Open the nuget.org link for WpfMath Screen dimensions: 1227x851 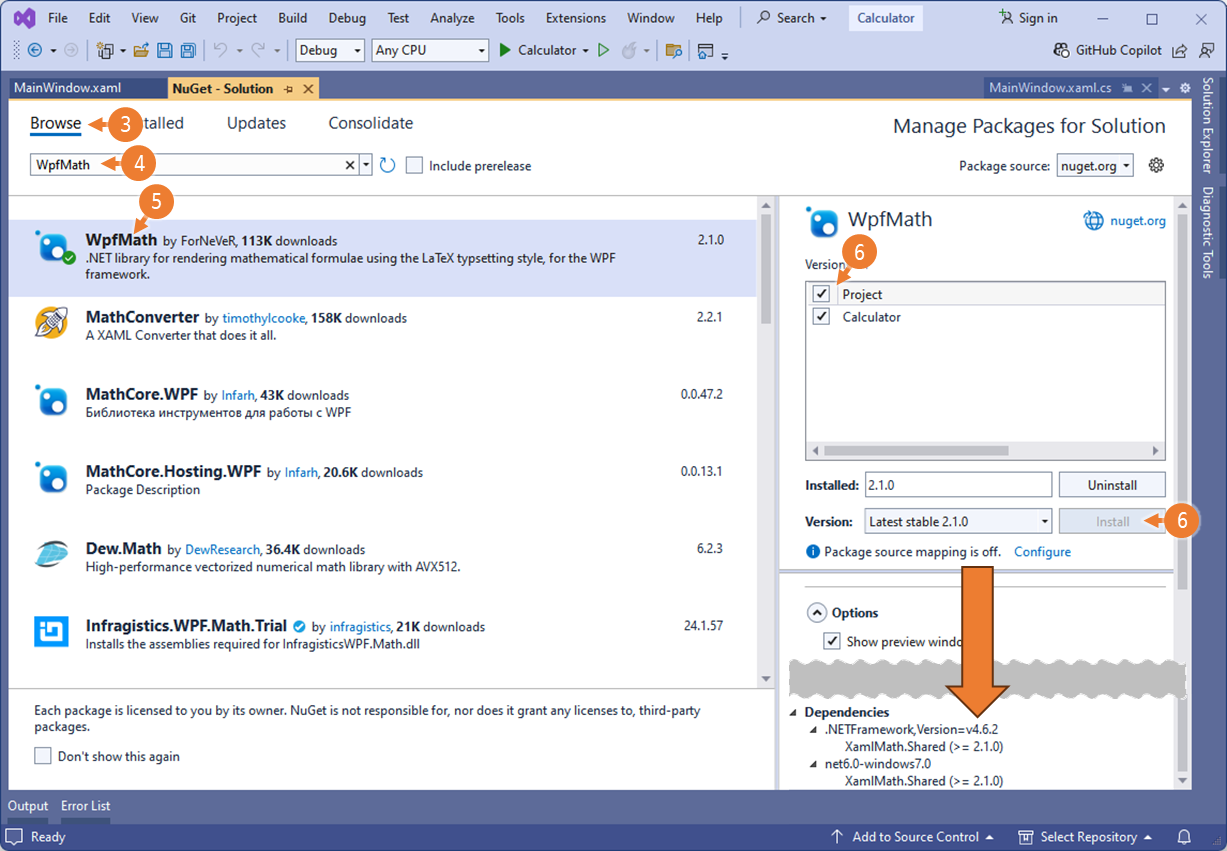pos(1138,221)
